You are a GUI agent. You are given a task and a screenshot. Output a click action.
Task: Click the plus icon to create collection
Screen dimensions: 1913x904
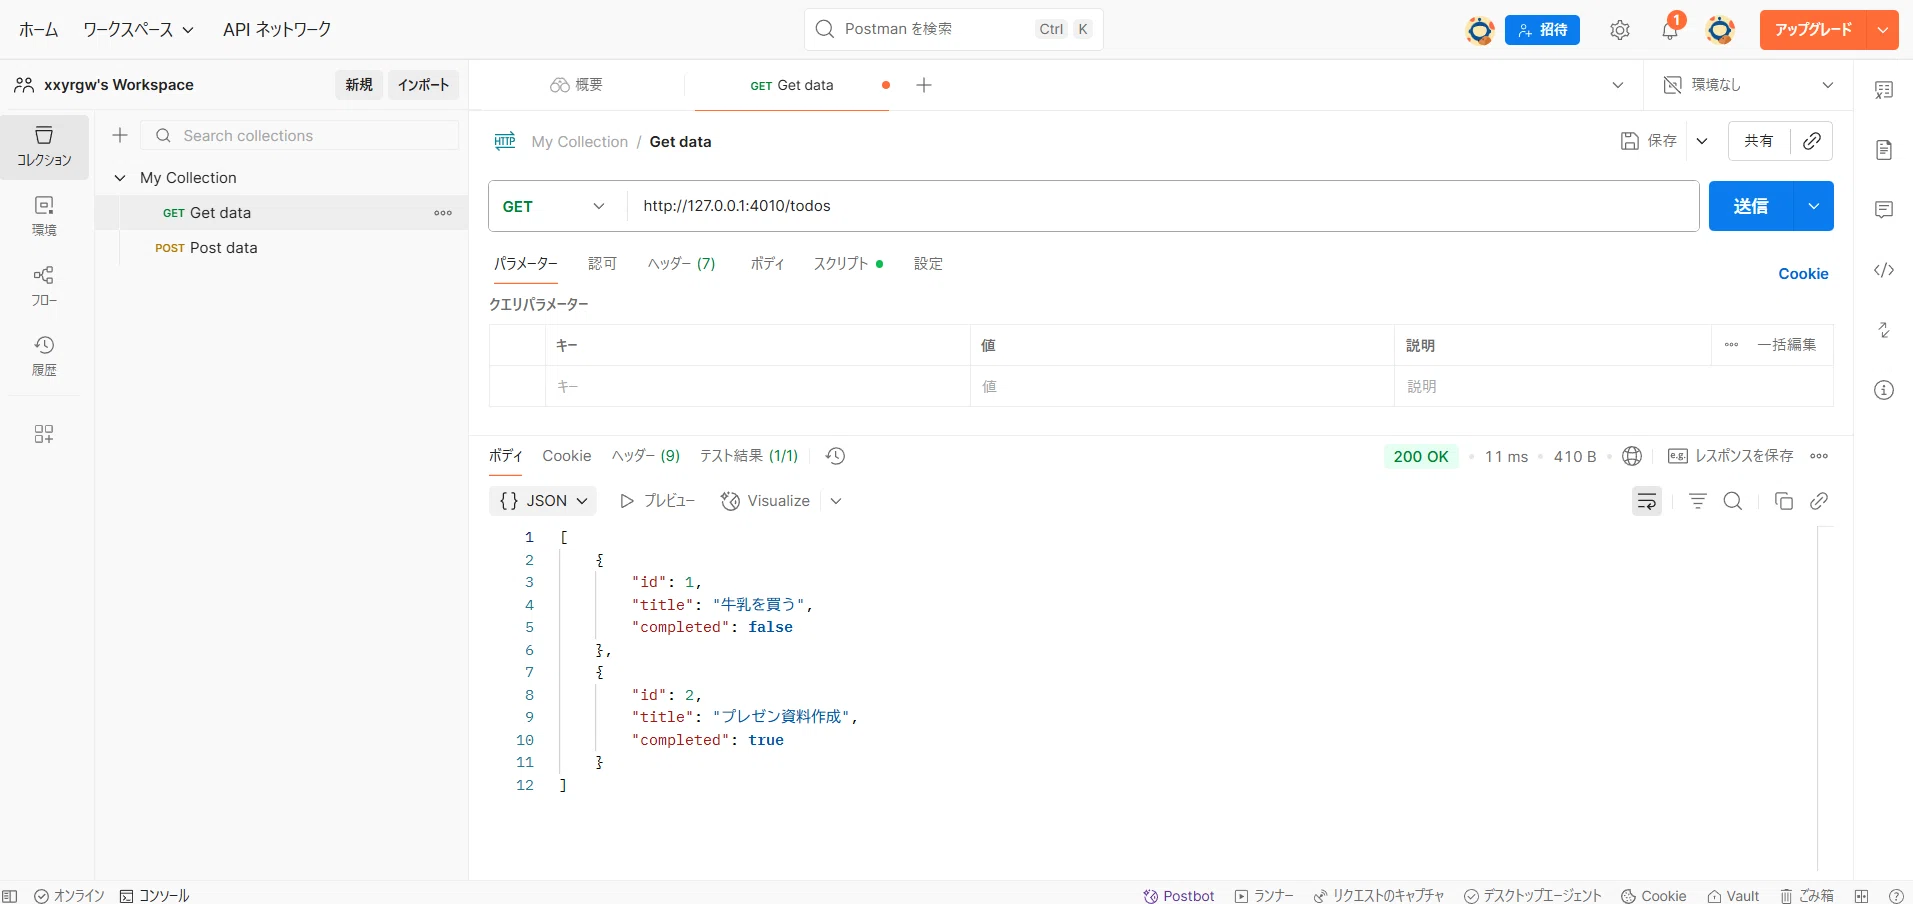[x=120, y=135]
